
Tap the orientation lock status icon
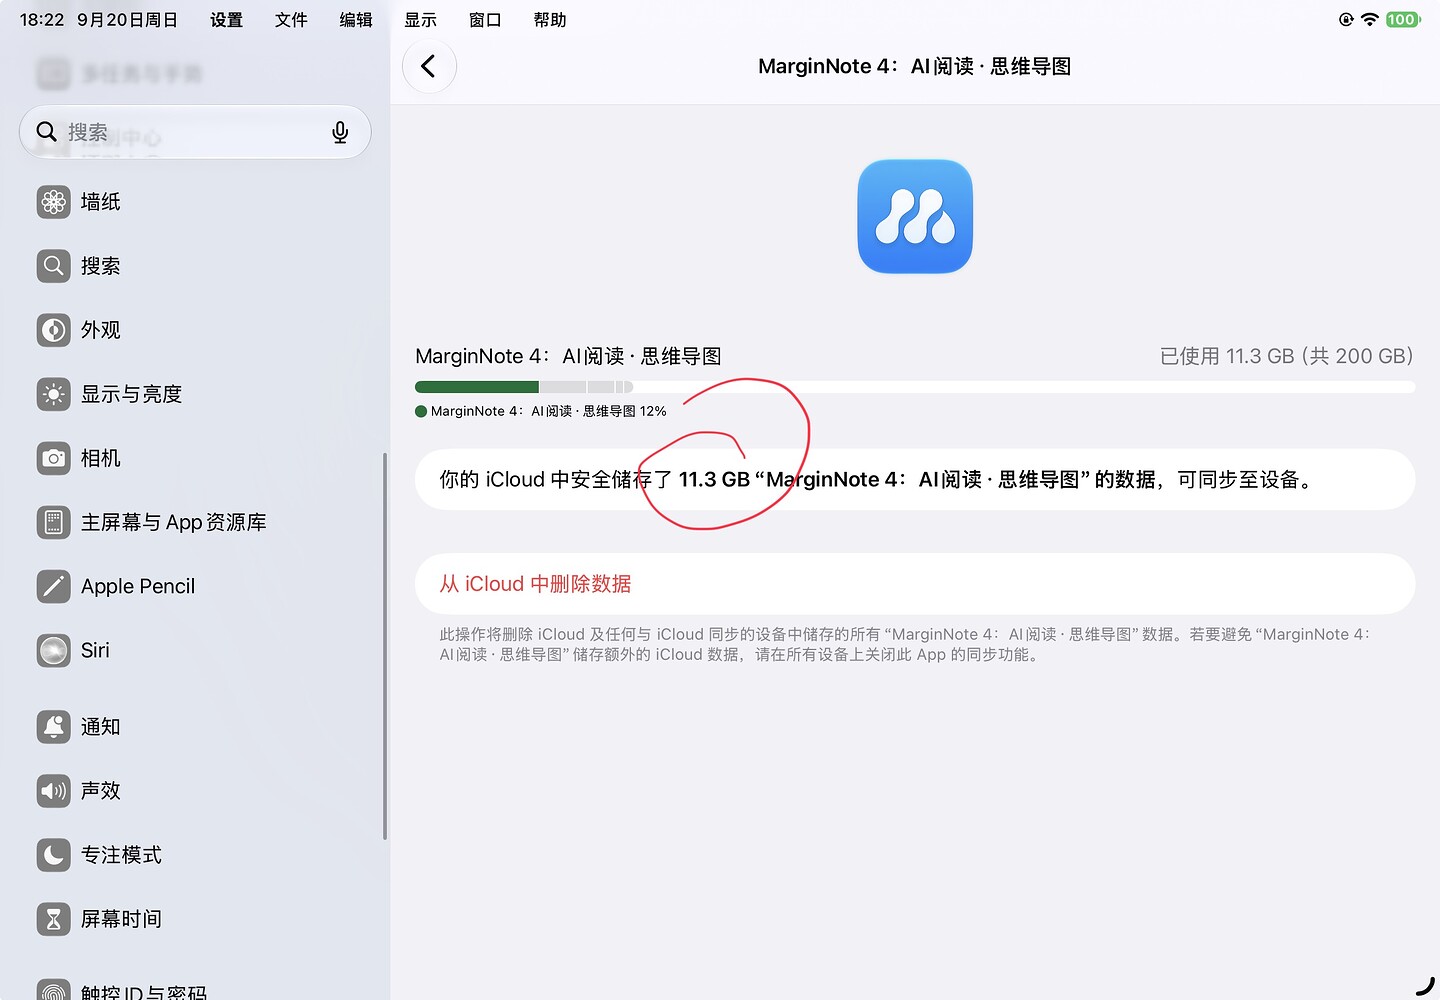pyautogui.click(x=1346, y=19)
